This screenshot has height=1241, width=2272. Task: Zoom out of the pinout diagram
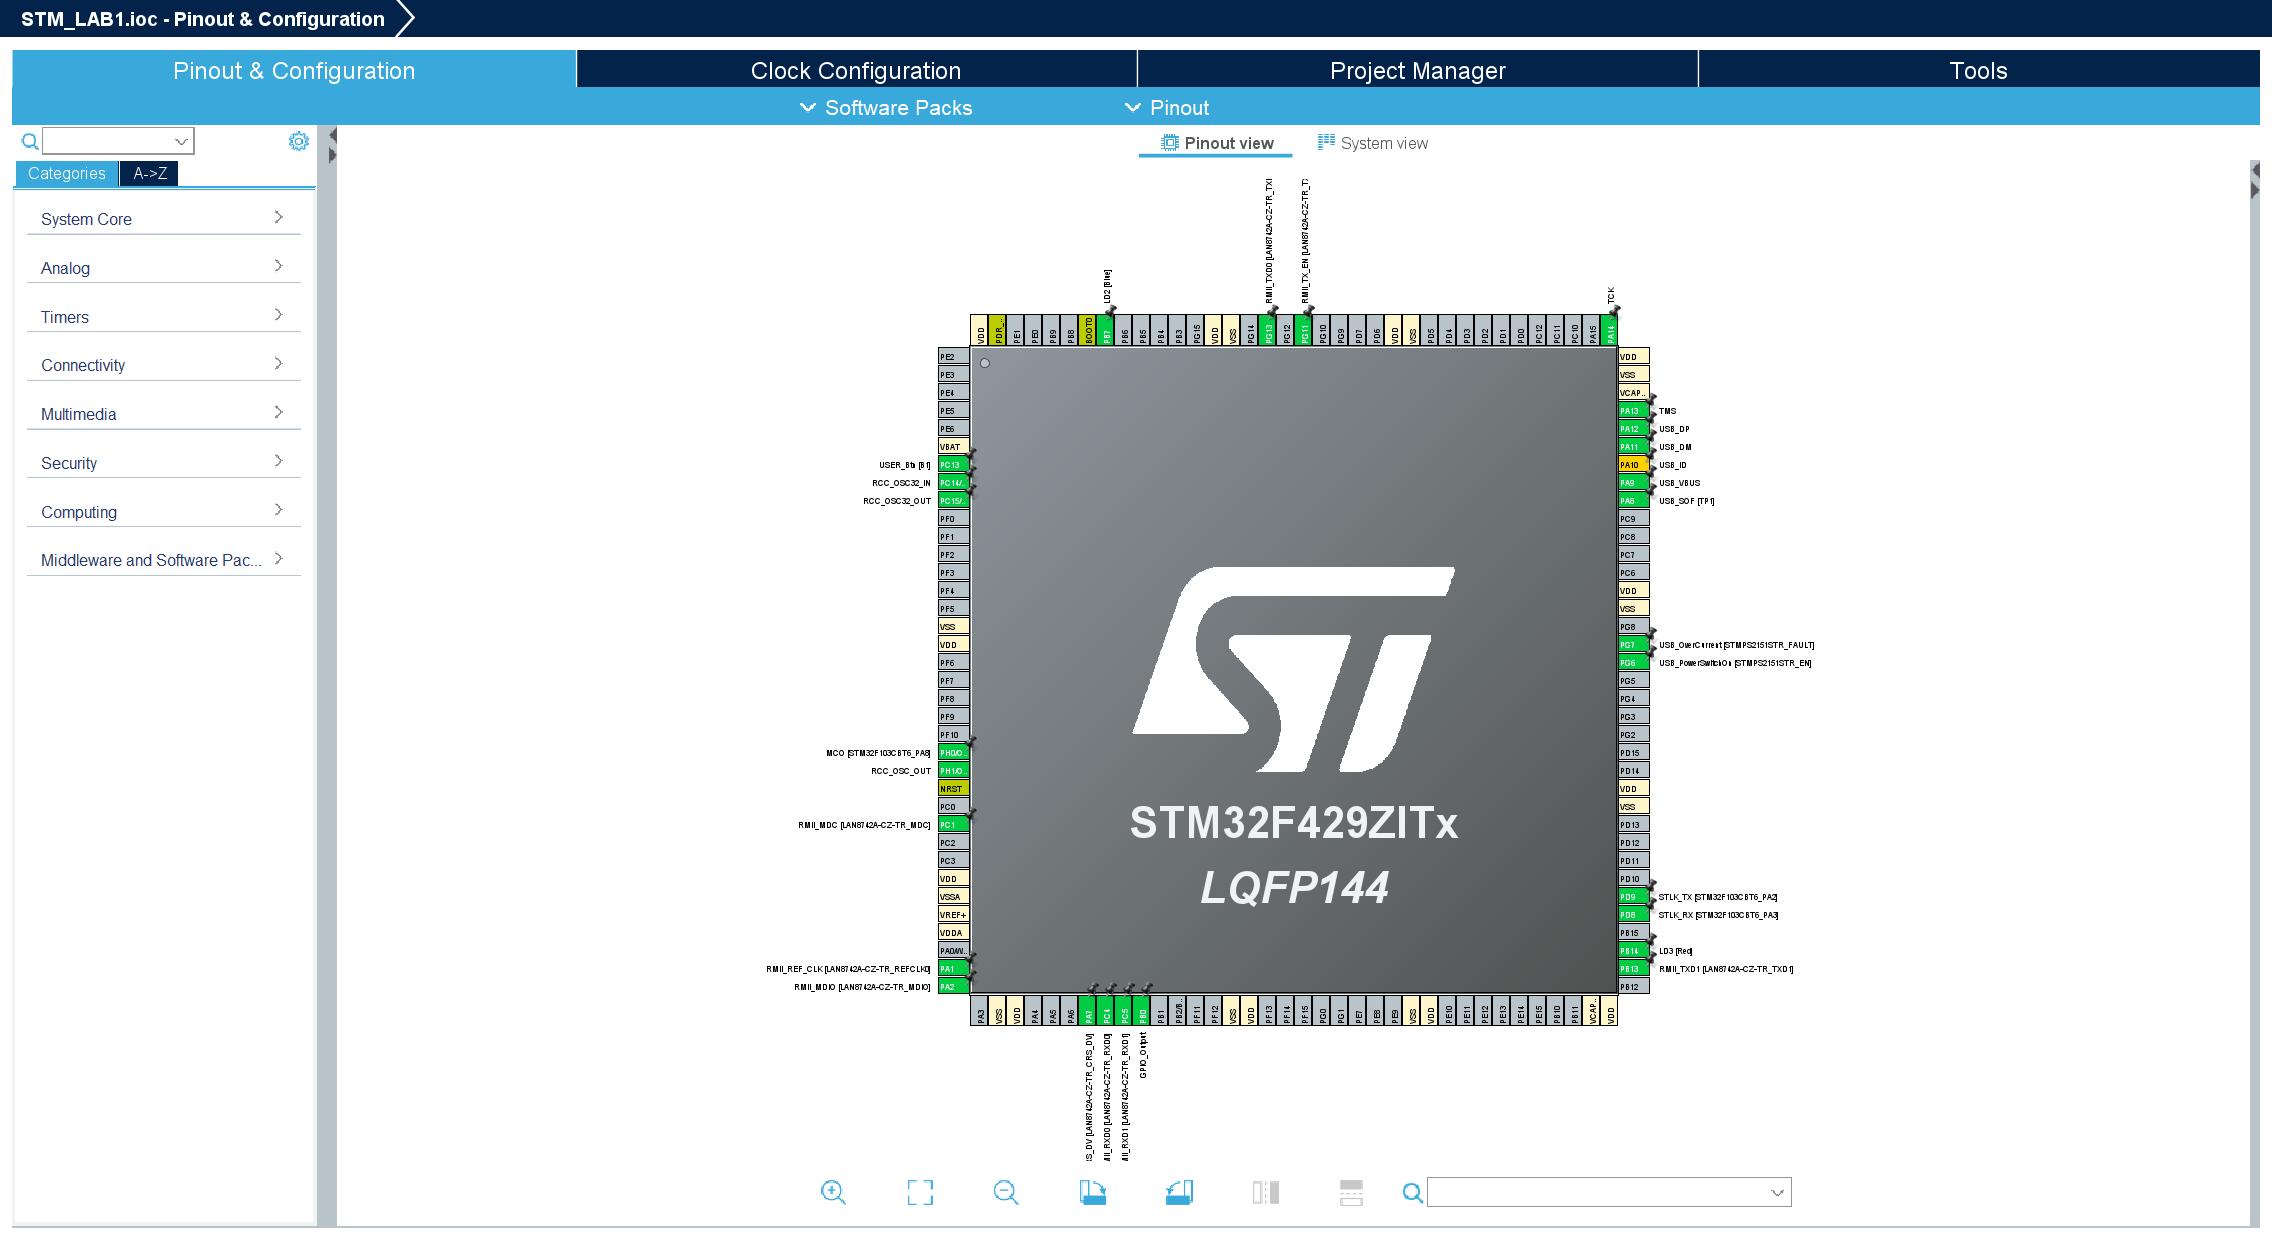[1006, 1192]
